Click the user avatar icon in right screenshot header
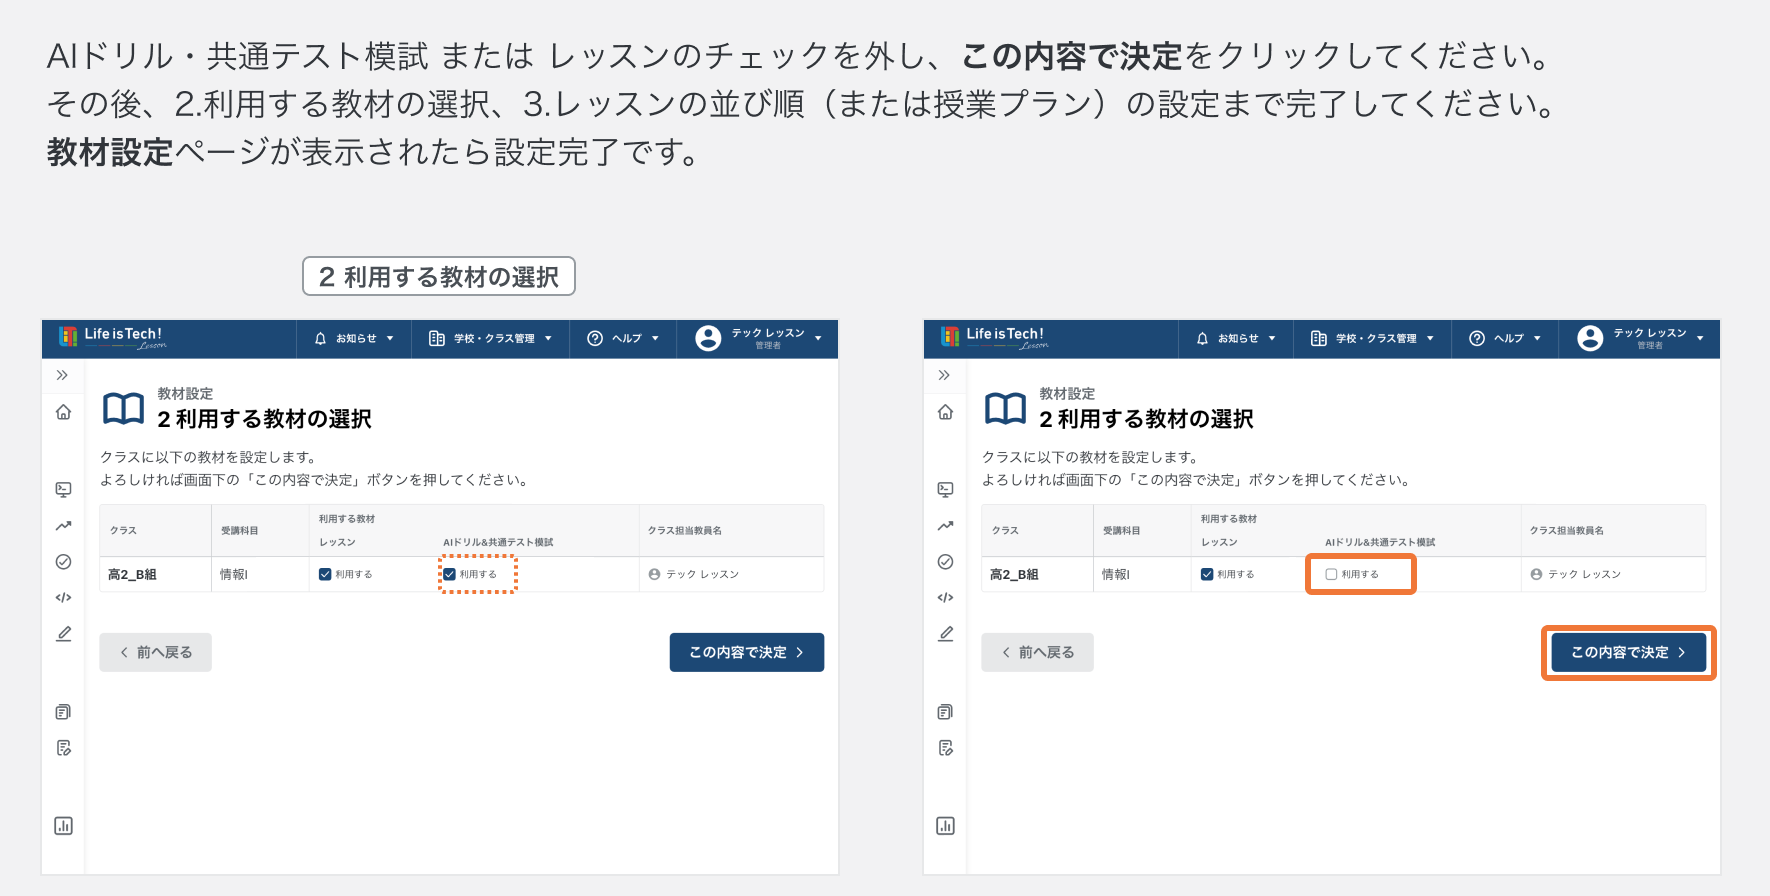This screenshot has height=896, width=1770. click(1590, 339)
